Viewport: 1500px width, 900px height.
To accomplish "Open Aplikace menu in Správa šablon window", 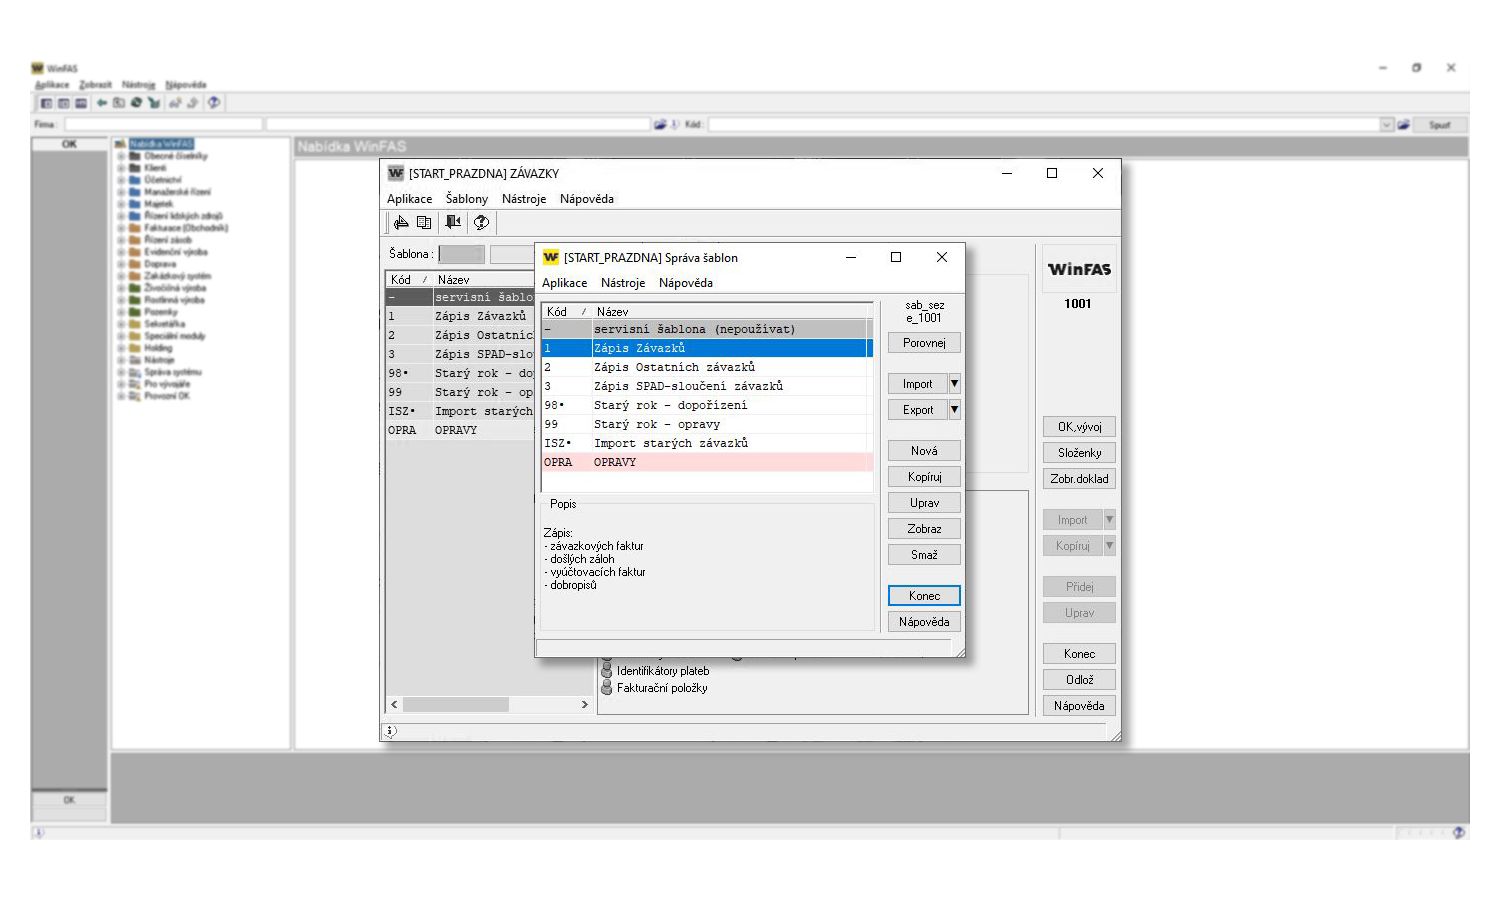I will (564, 283).
